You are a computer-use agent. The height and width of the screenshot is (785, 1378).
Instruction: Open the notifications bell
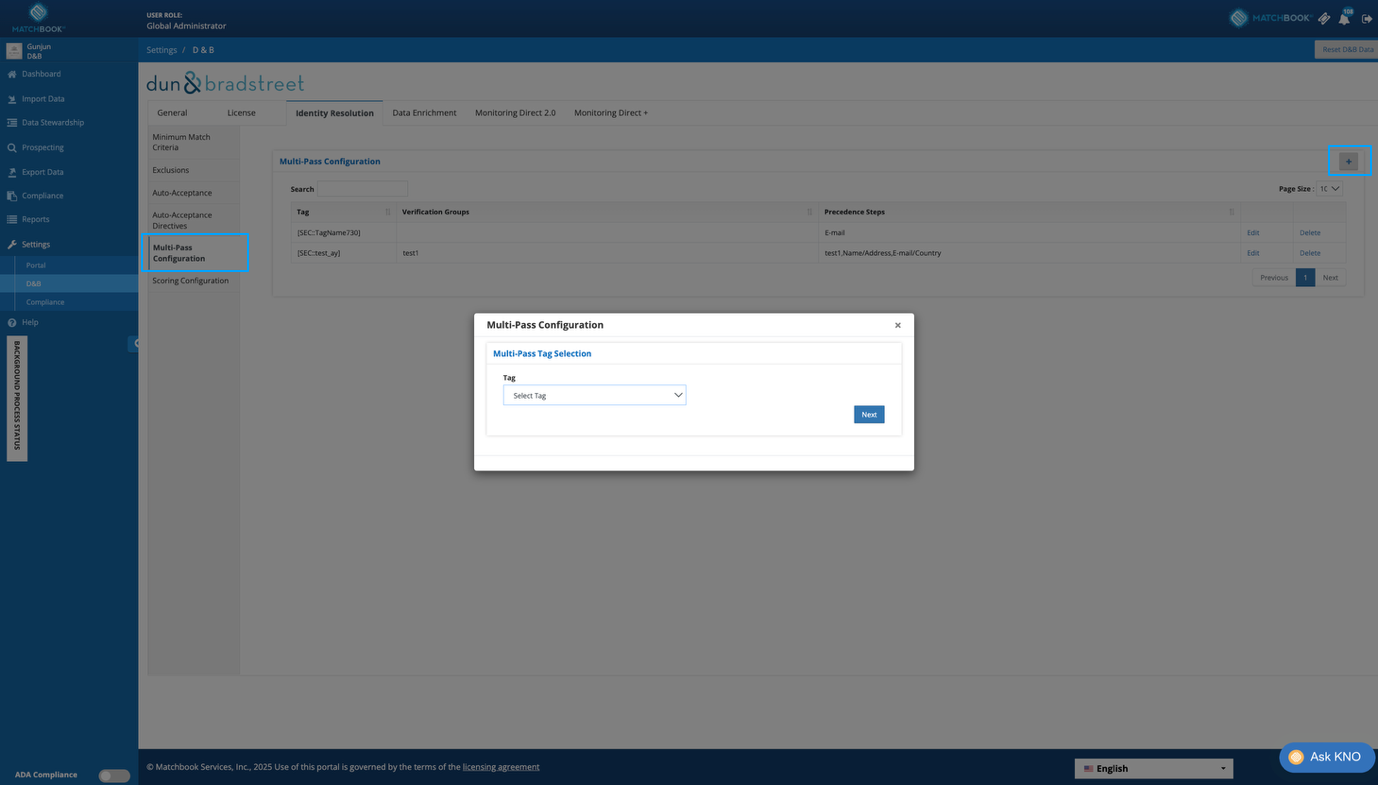1344,18
